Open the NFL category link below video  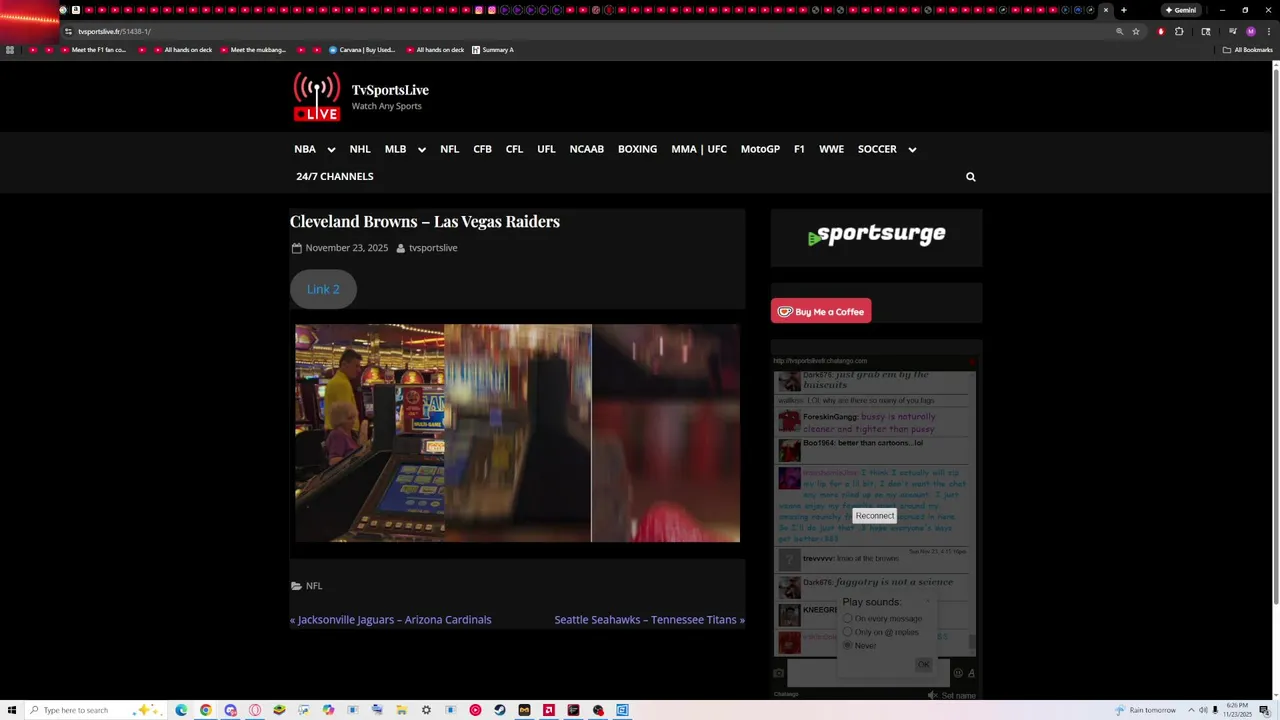coord(314,586)
